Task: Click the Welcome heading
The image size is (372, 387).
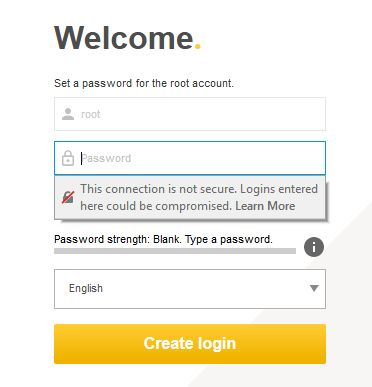Action: 124,38
